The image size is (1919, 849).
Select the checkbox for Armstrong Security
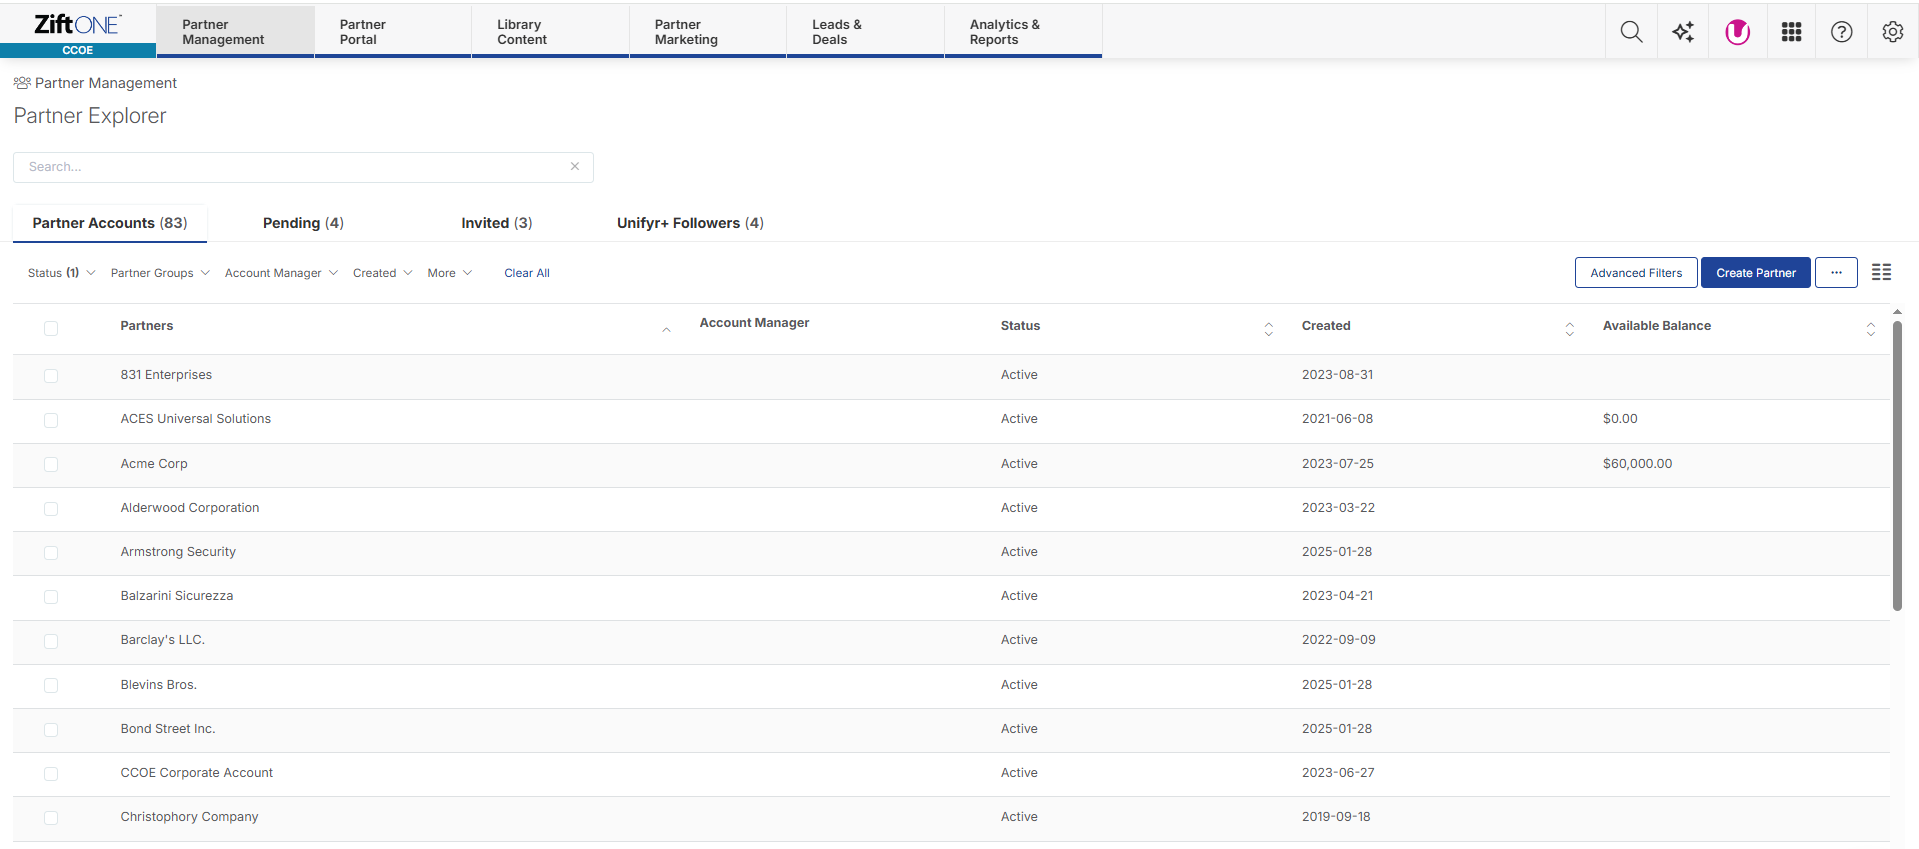(x=51, y=553)
